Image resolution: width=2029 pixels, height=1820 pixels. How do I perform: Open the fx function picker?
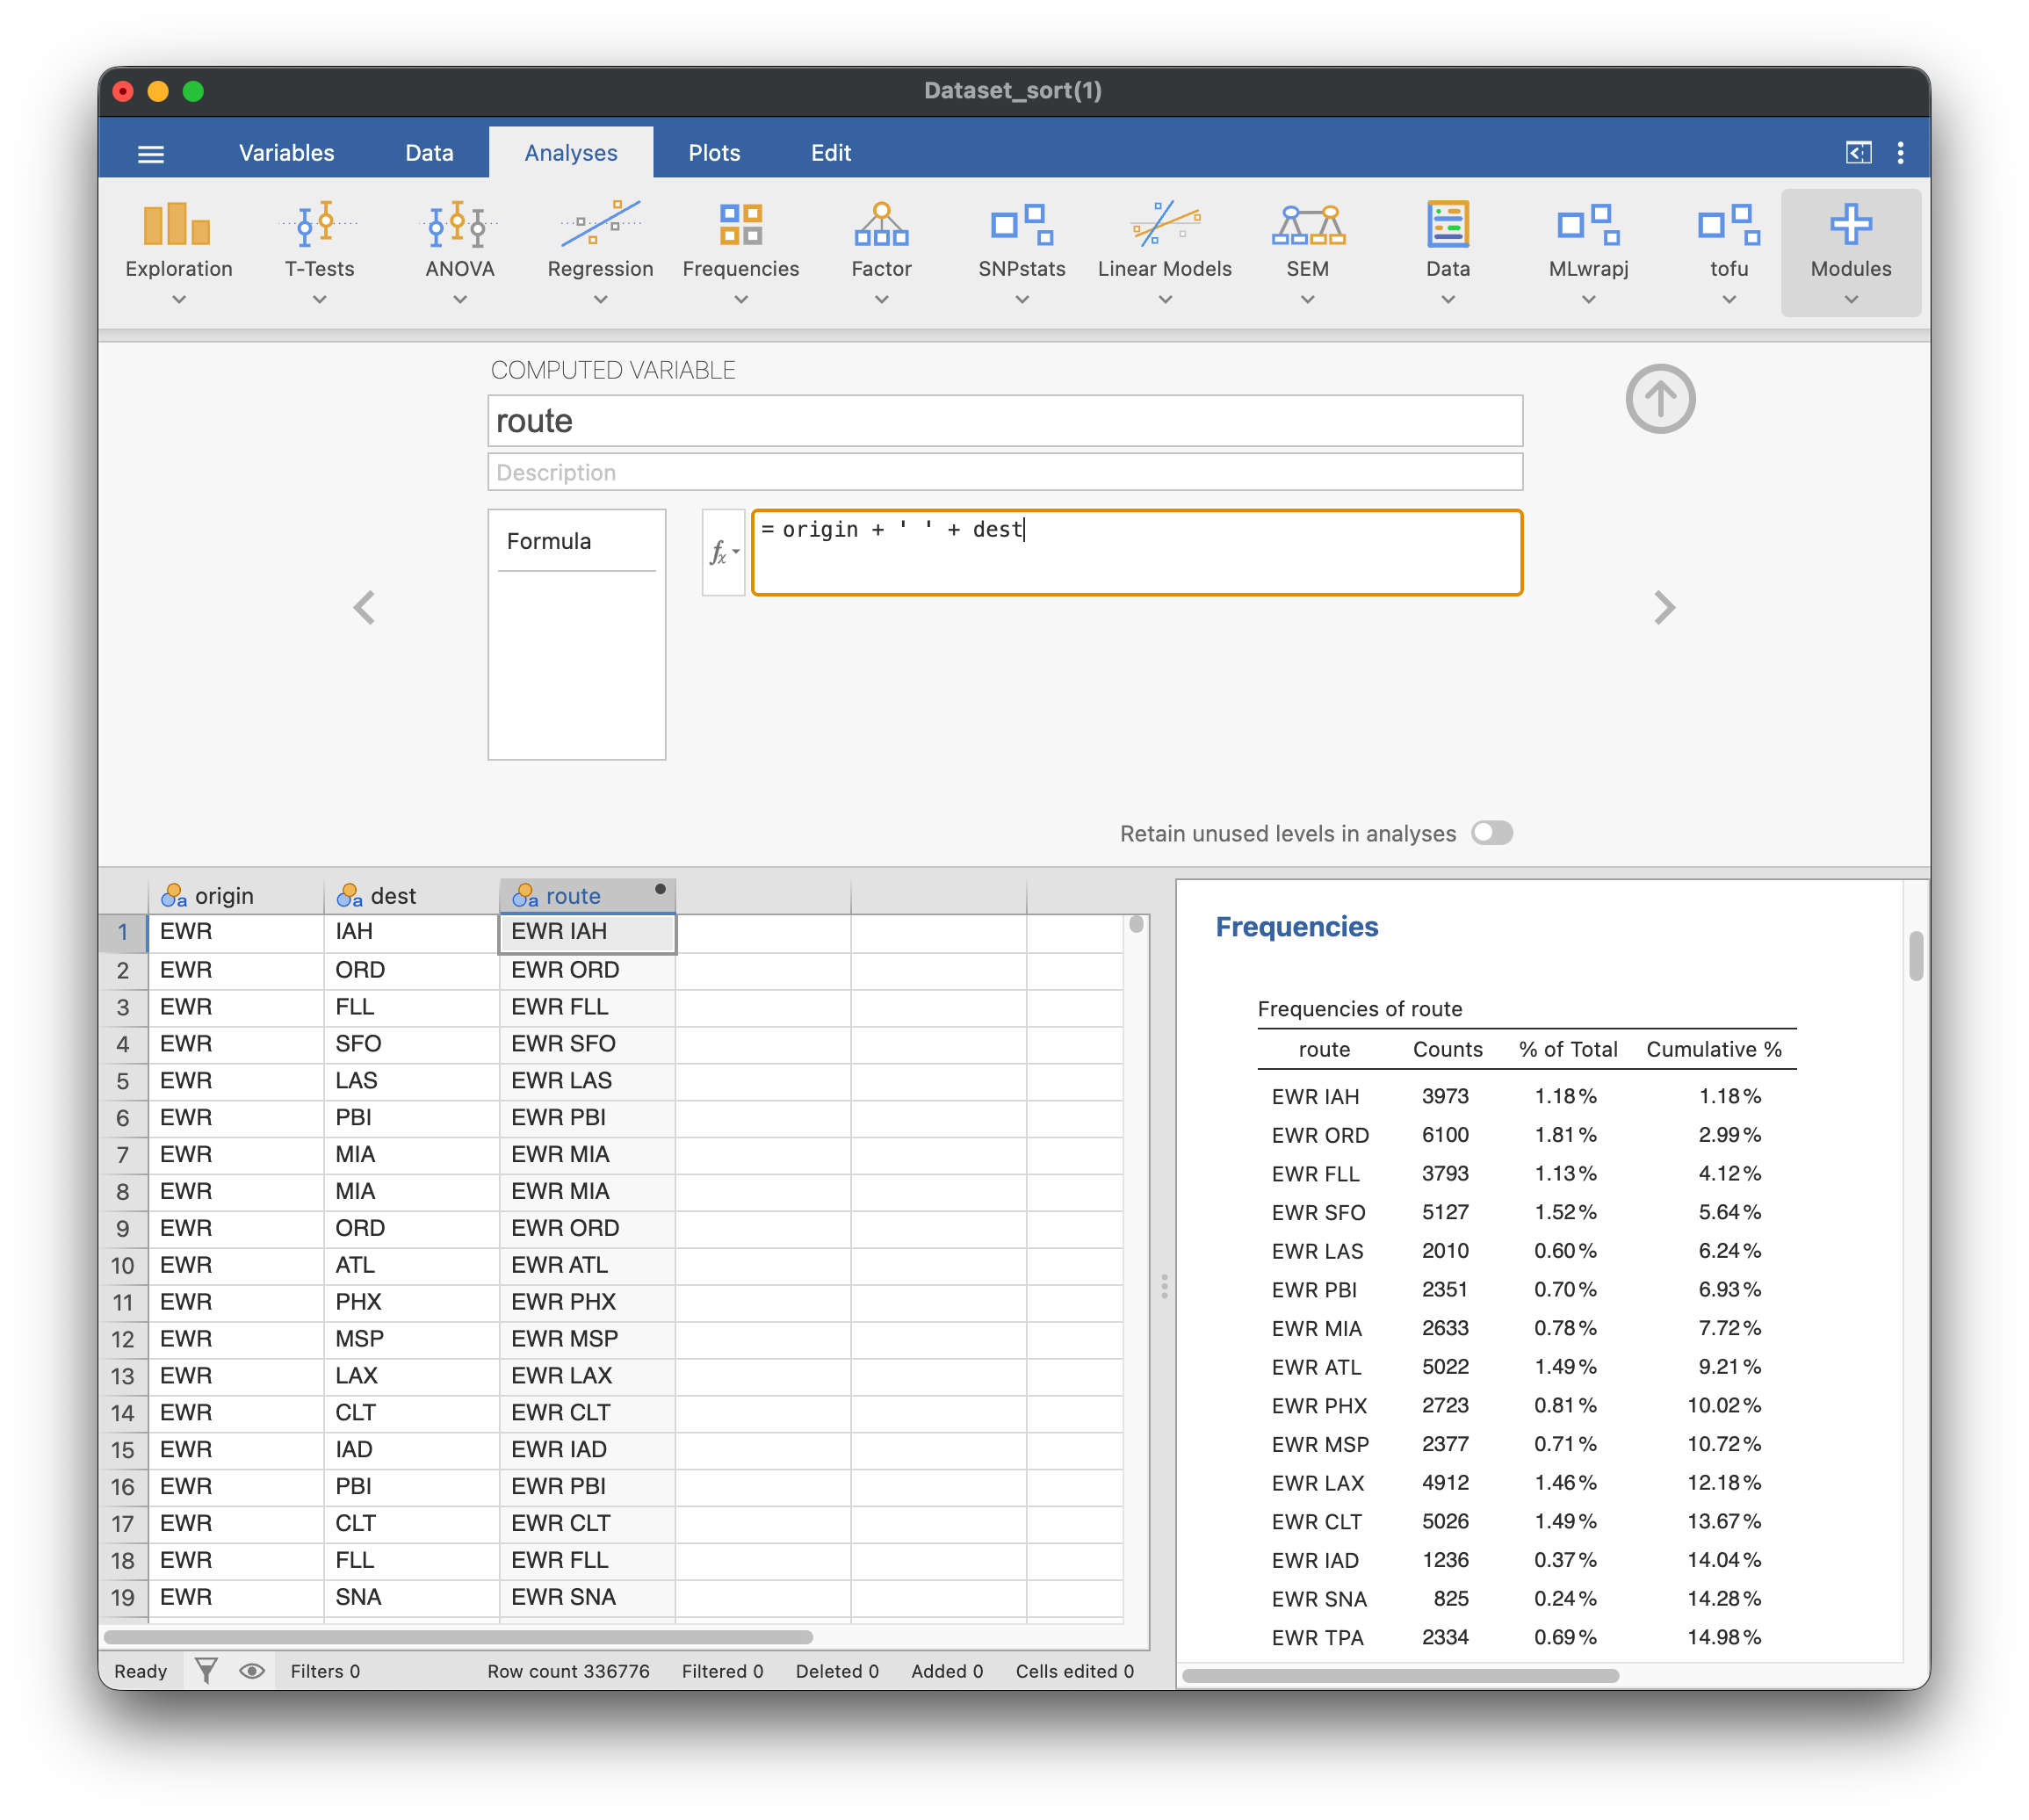(723, 552)
